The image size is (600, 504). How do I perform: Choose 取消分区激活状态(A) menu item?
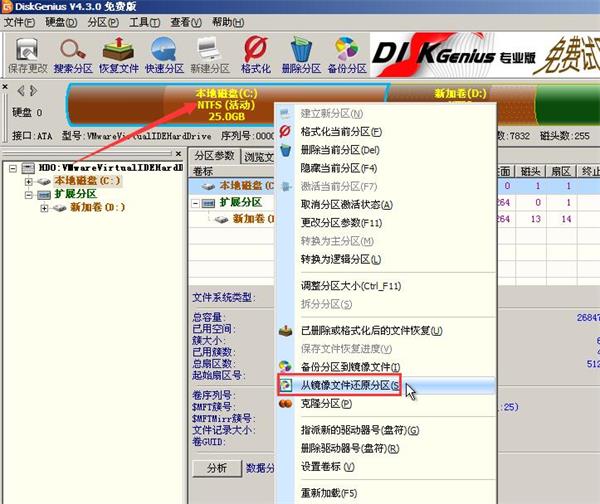coord(346,205)
